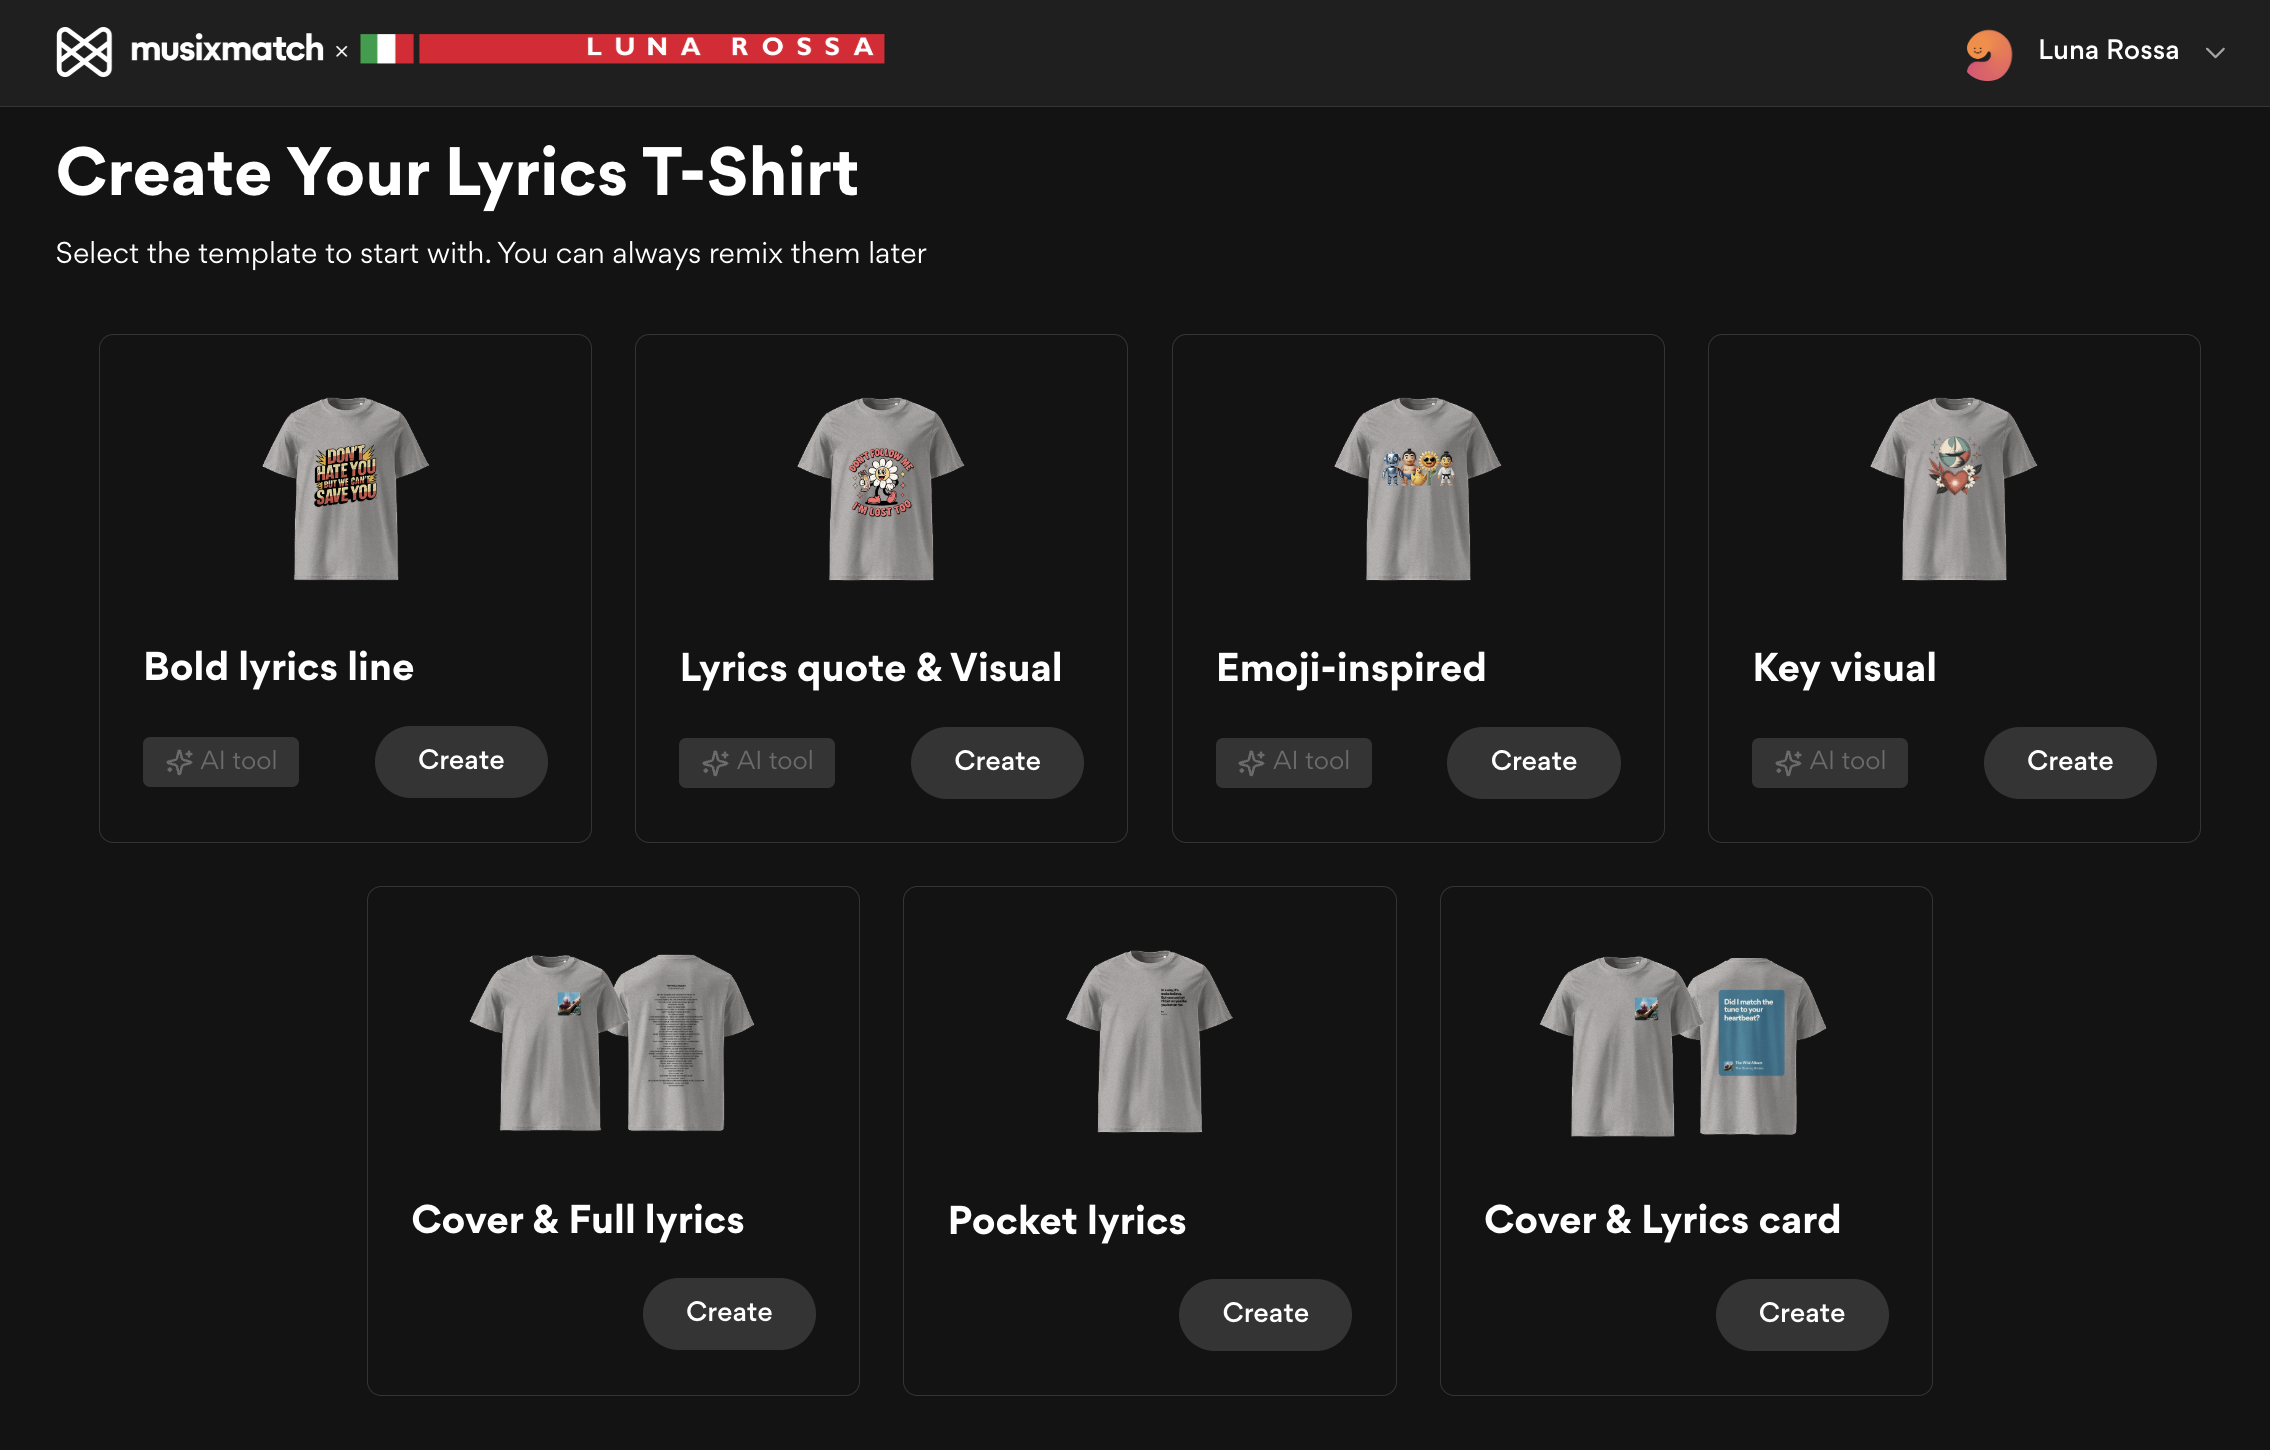Expand the Luna Rossa account dropdown chevron
The image size is (2270, 1450).
pos(2215,53)
